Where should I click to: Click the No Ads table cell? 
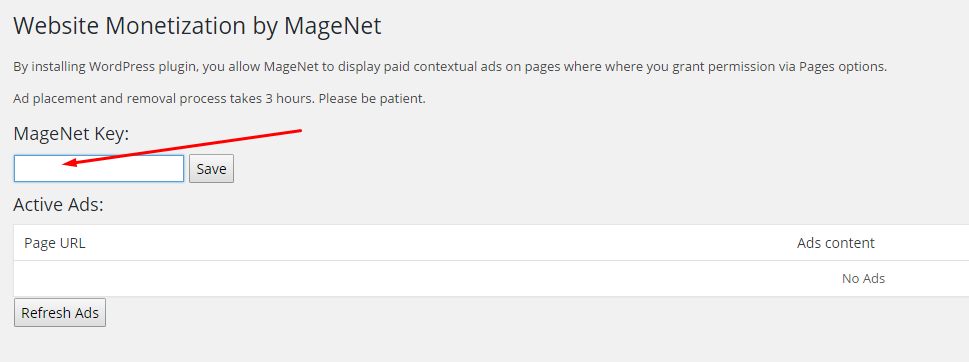coord(863,279)
